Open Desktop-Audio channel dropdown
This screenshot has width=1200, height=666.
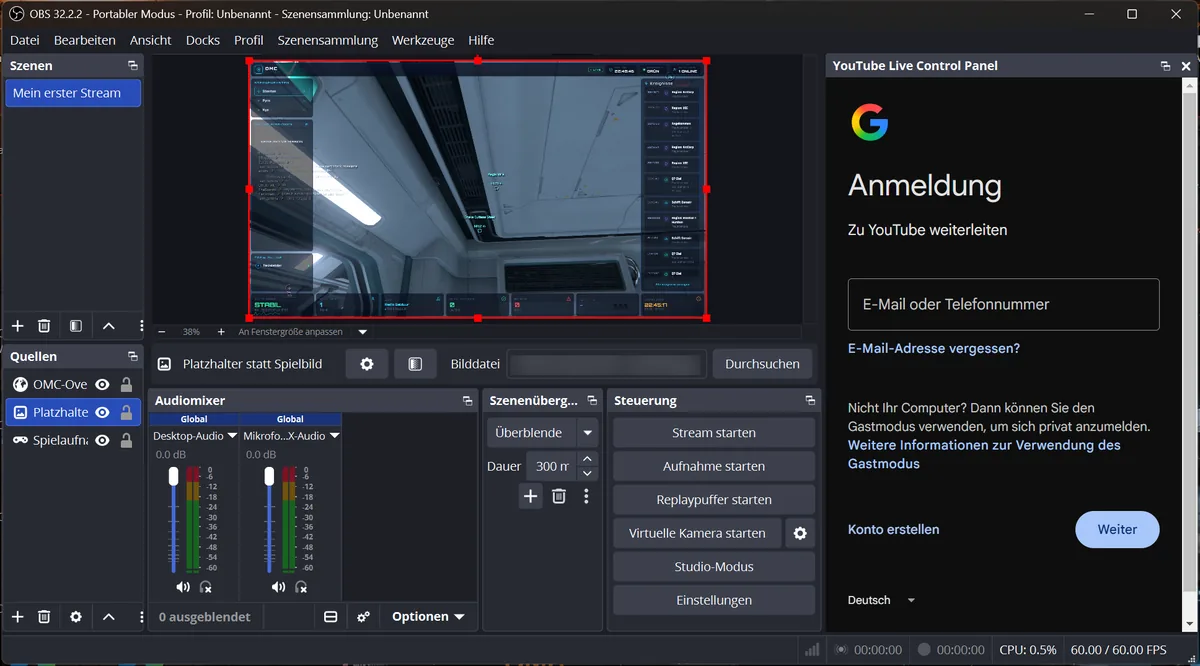coord(232,436)
